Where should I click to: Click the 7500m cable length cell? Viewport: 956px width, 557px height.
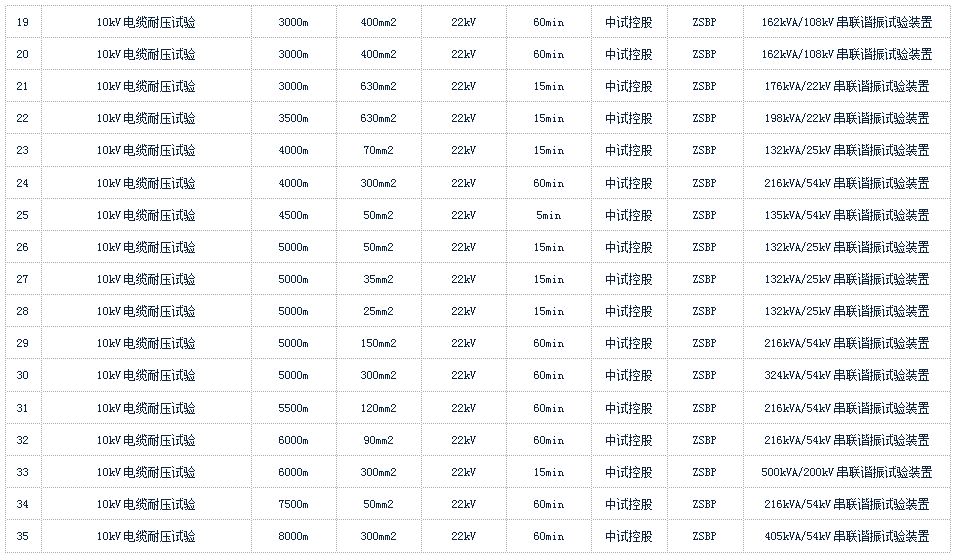click(x=293, y=504)
